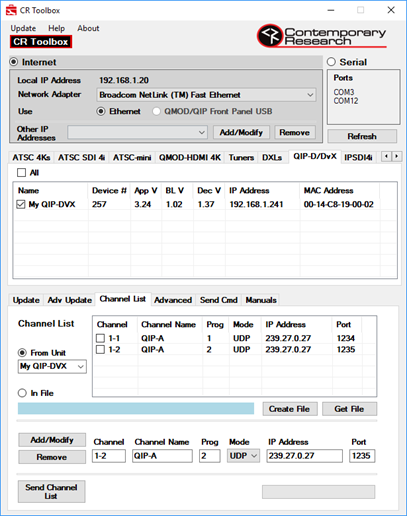Click the channel Remove button

[x=52, y=457]
